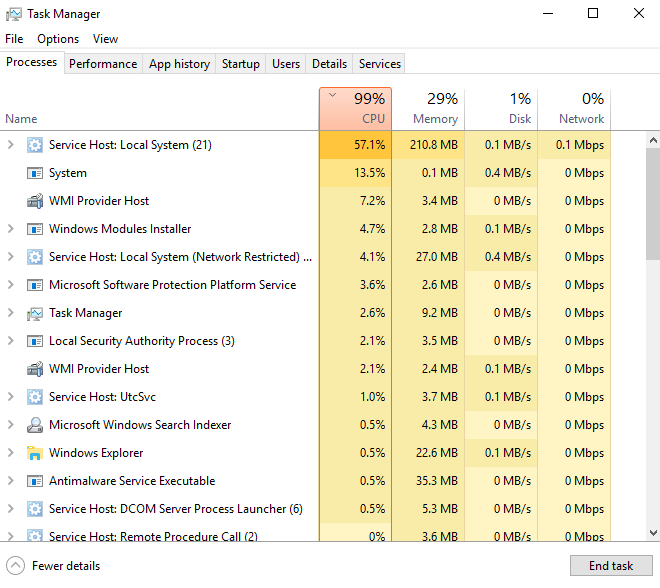Sort processes by the Memory column header
Screen dimensions: 660x588
coord(428,109)
